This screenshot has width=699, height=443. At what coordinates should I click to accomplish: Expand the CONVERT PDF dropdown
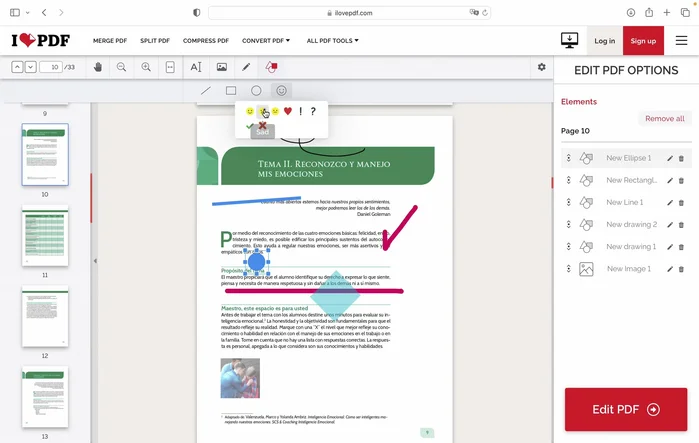(266, 41)
